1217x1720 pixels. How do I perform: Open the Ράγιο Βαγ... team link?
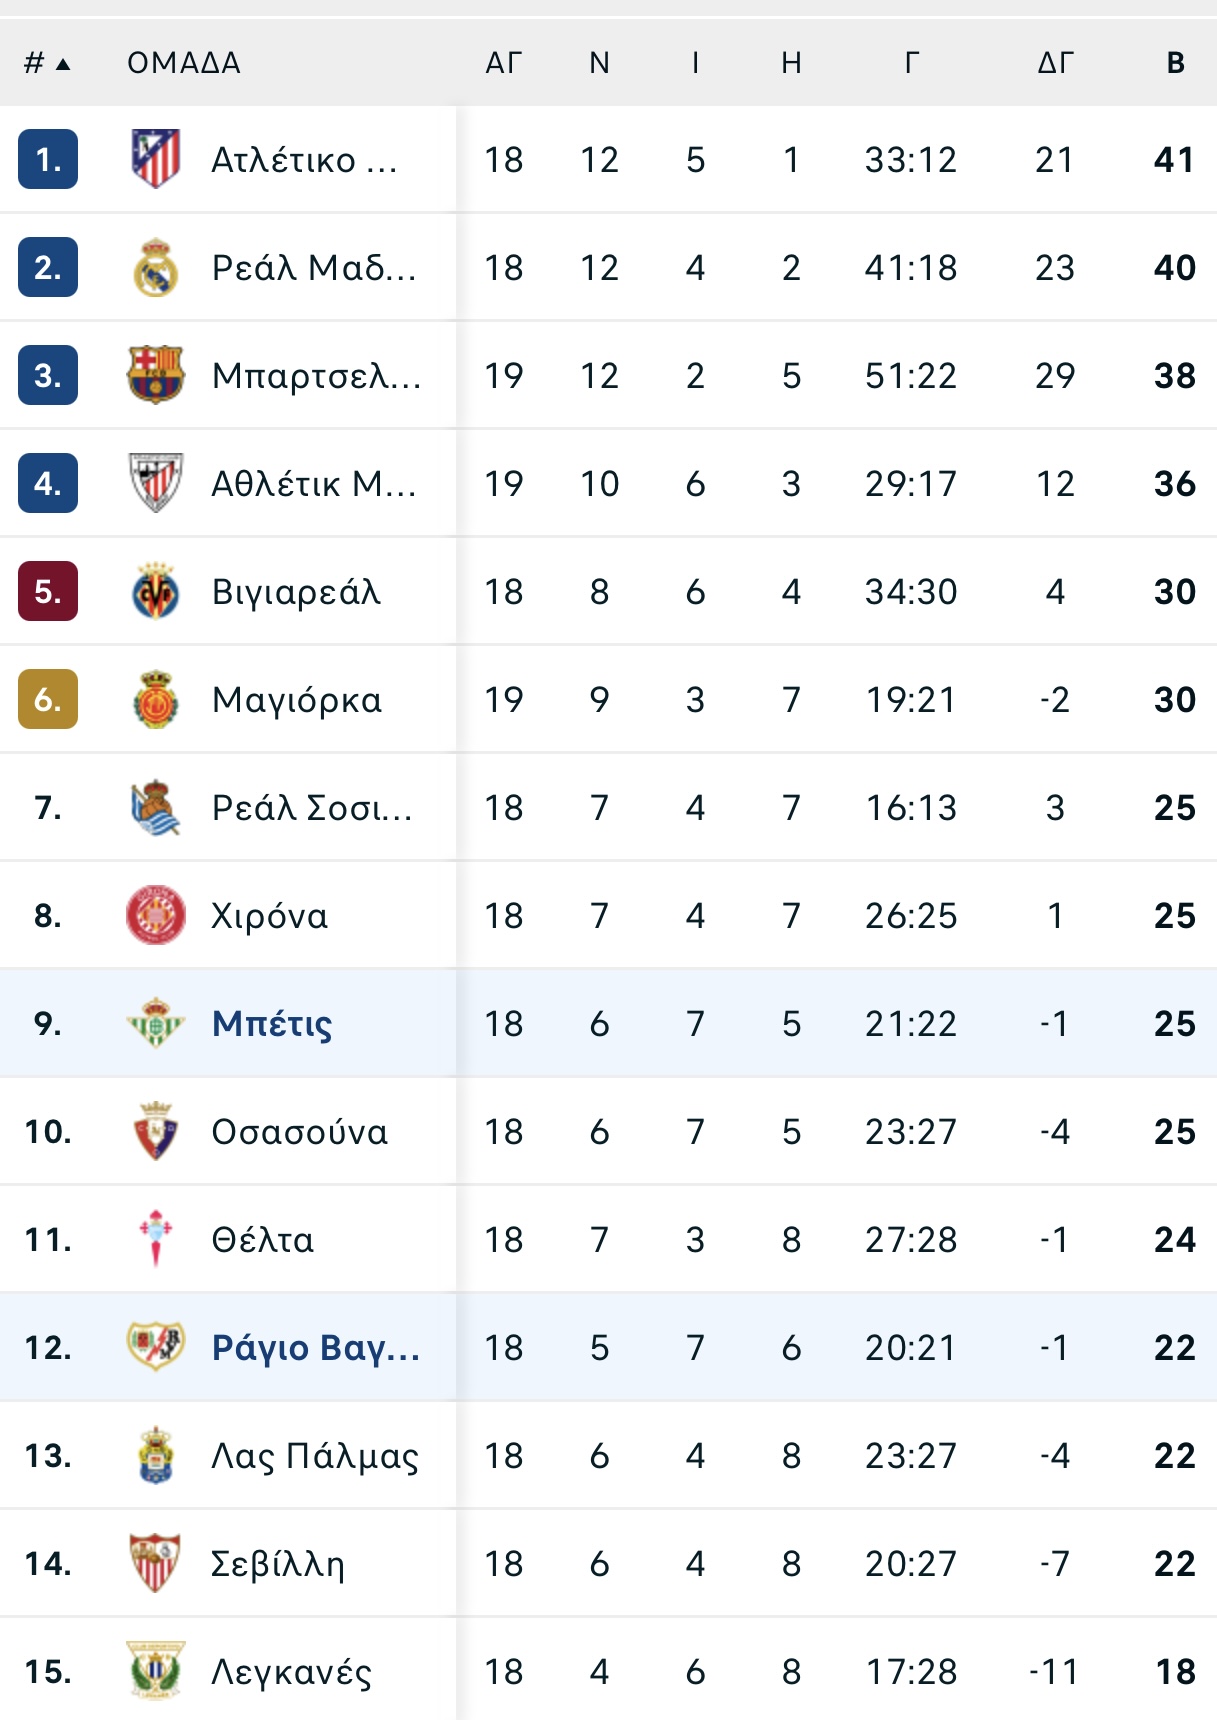tap(316, 1347)
